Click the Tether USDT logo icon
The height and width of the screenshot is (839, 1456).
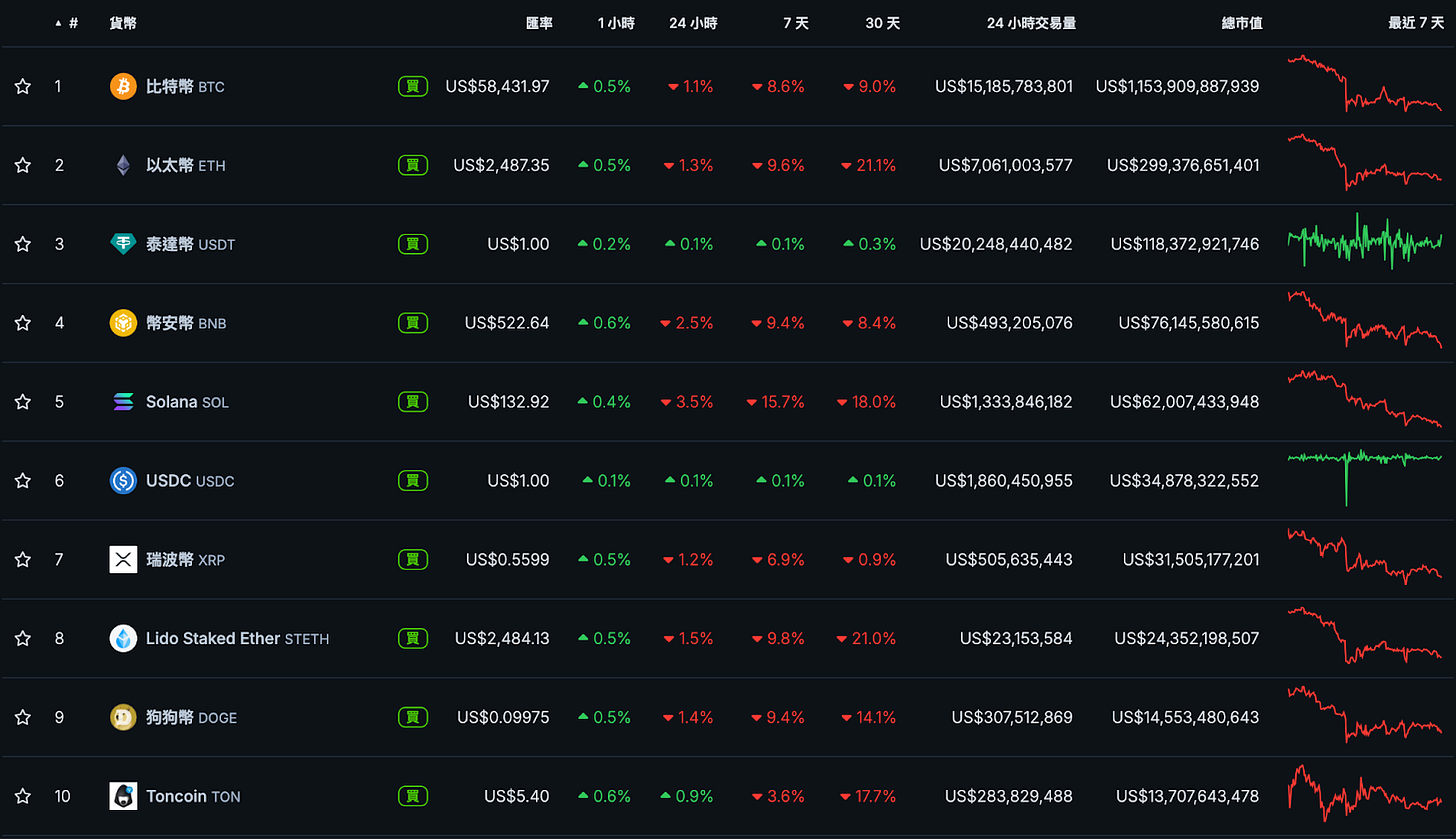pos(123,244)
